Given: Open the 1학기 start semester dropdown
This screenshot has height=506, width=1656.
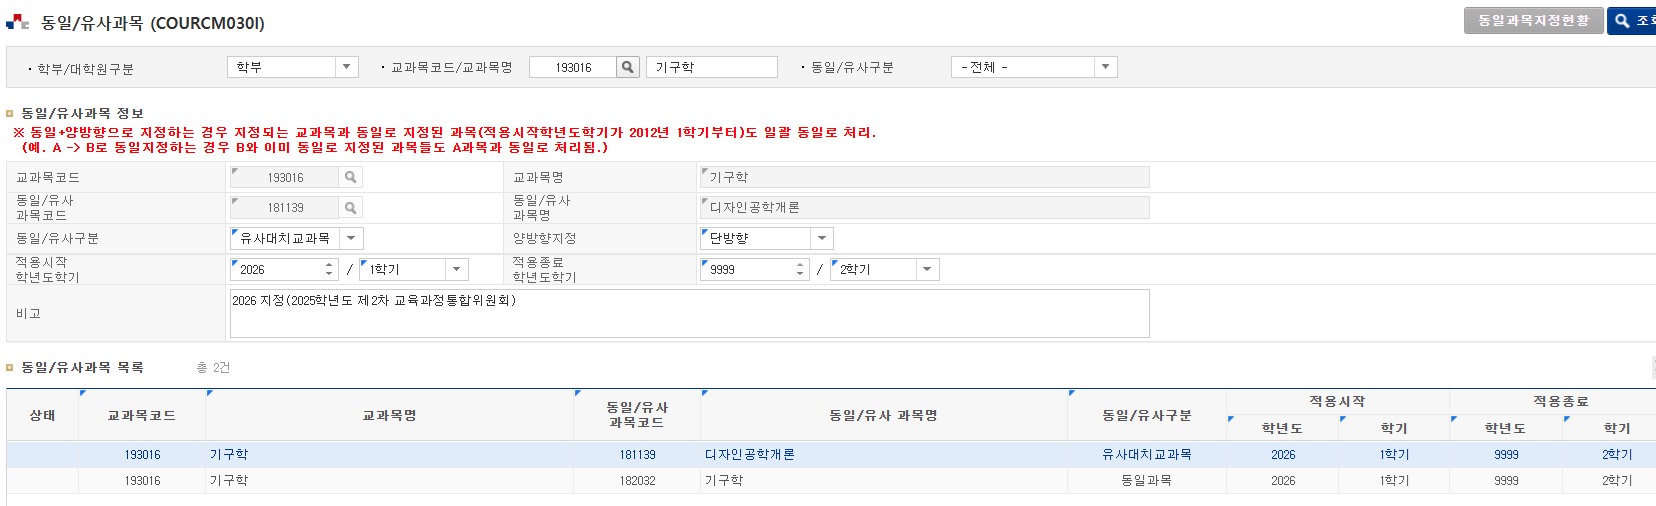Looking at the screenshot, I should tap(456, 270).
